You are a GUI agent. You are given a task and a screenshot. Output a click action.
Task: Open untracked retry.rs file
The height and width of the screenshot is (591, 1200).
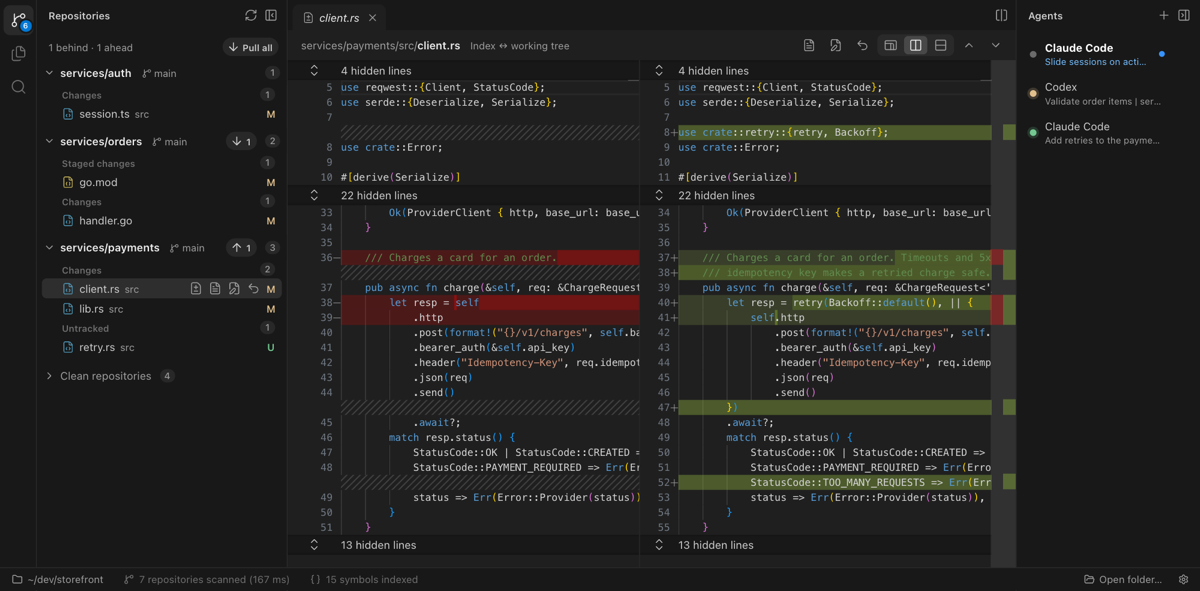click(162, 347)
